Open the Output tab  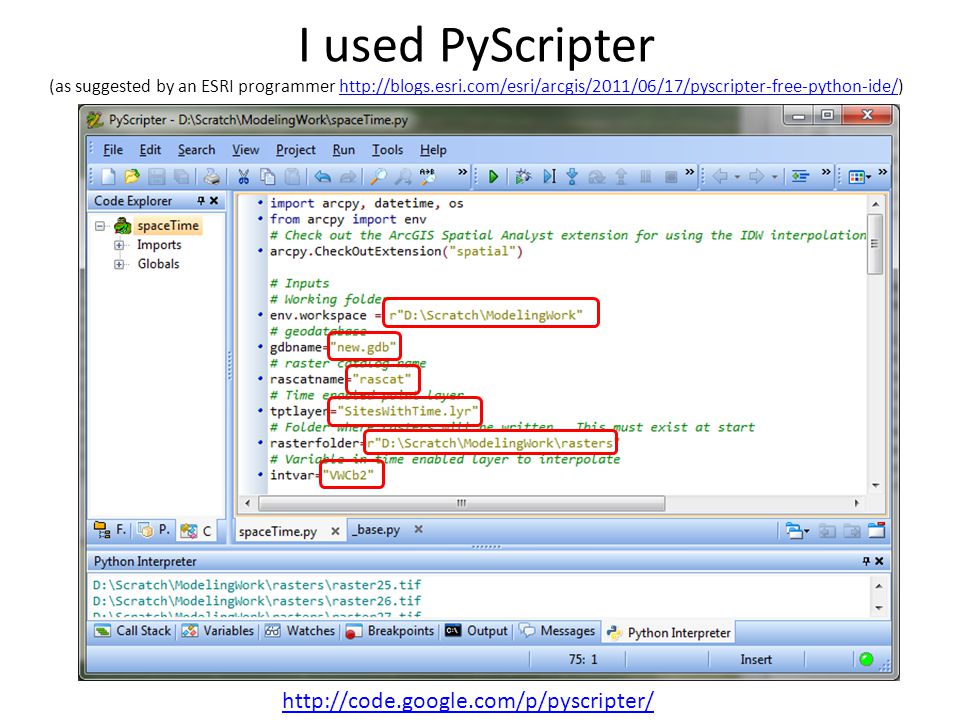coord(476,631)
